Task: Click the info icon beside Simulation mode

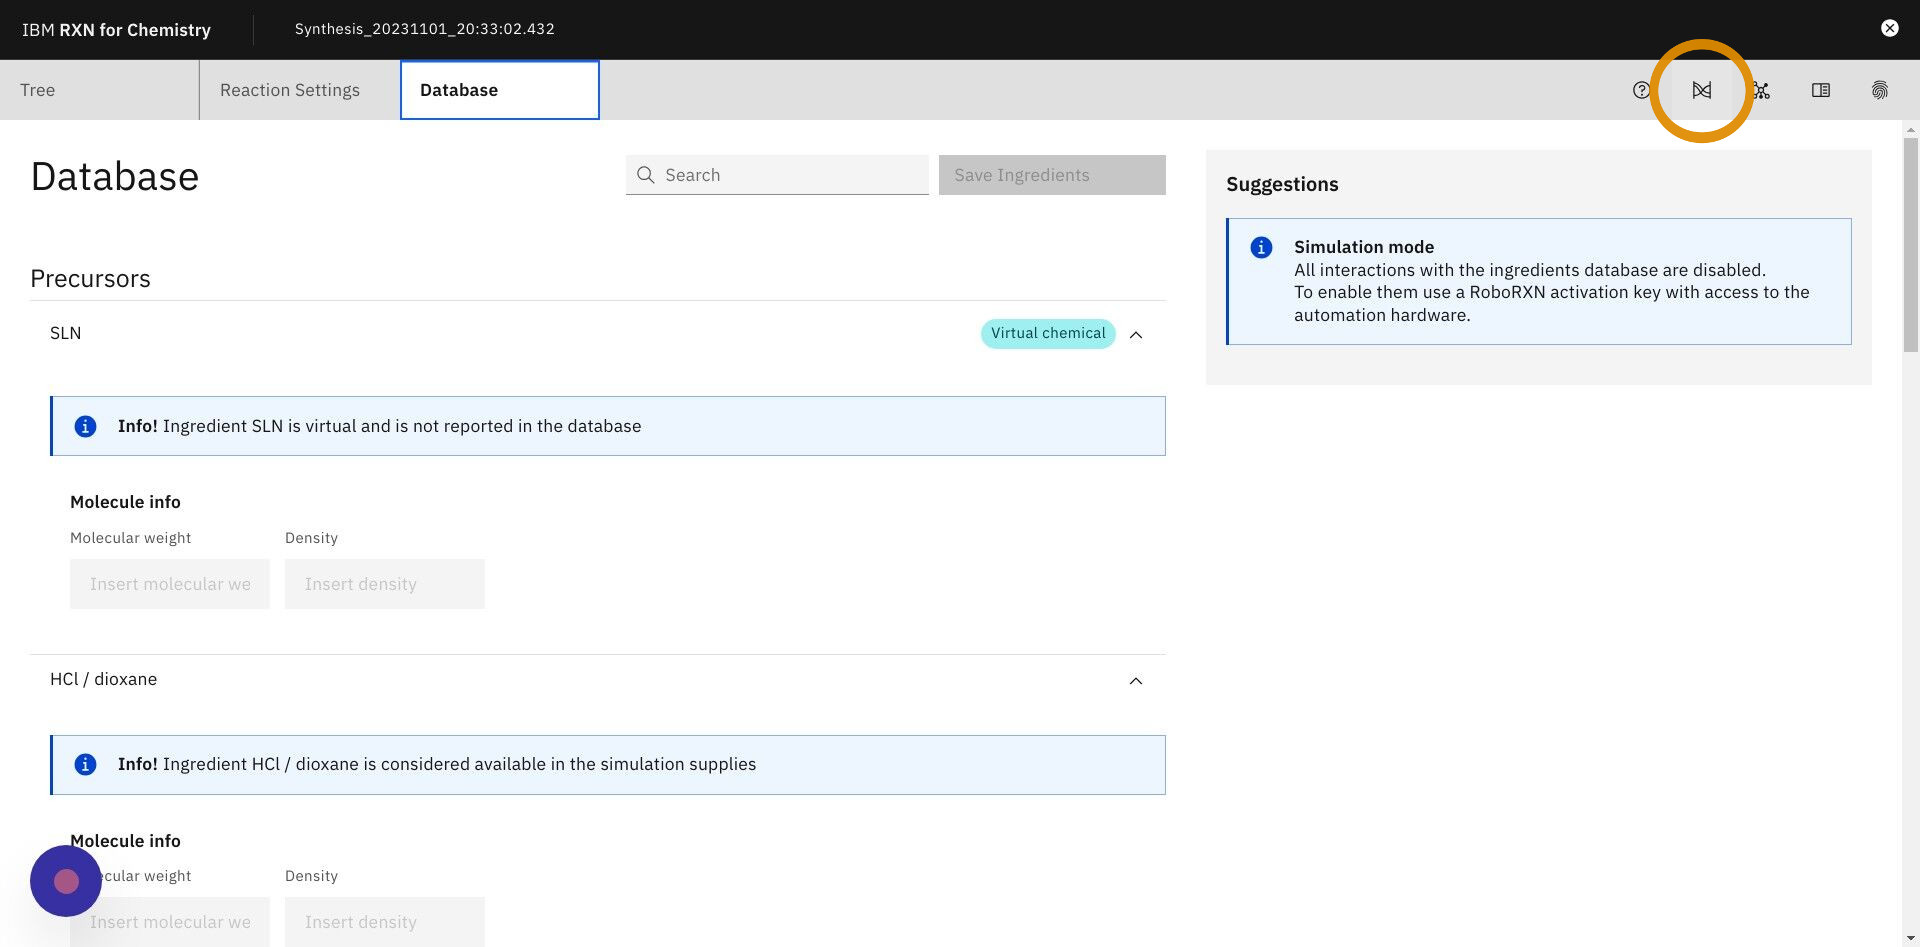Action: point(1262,247)
